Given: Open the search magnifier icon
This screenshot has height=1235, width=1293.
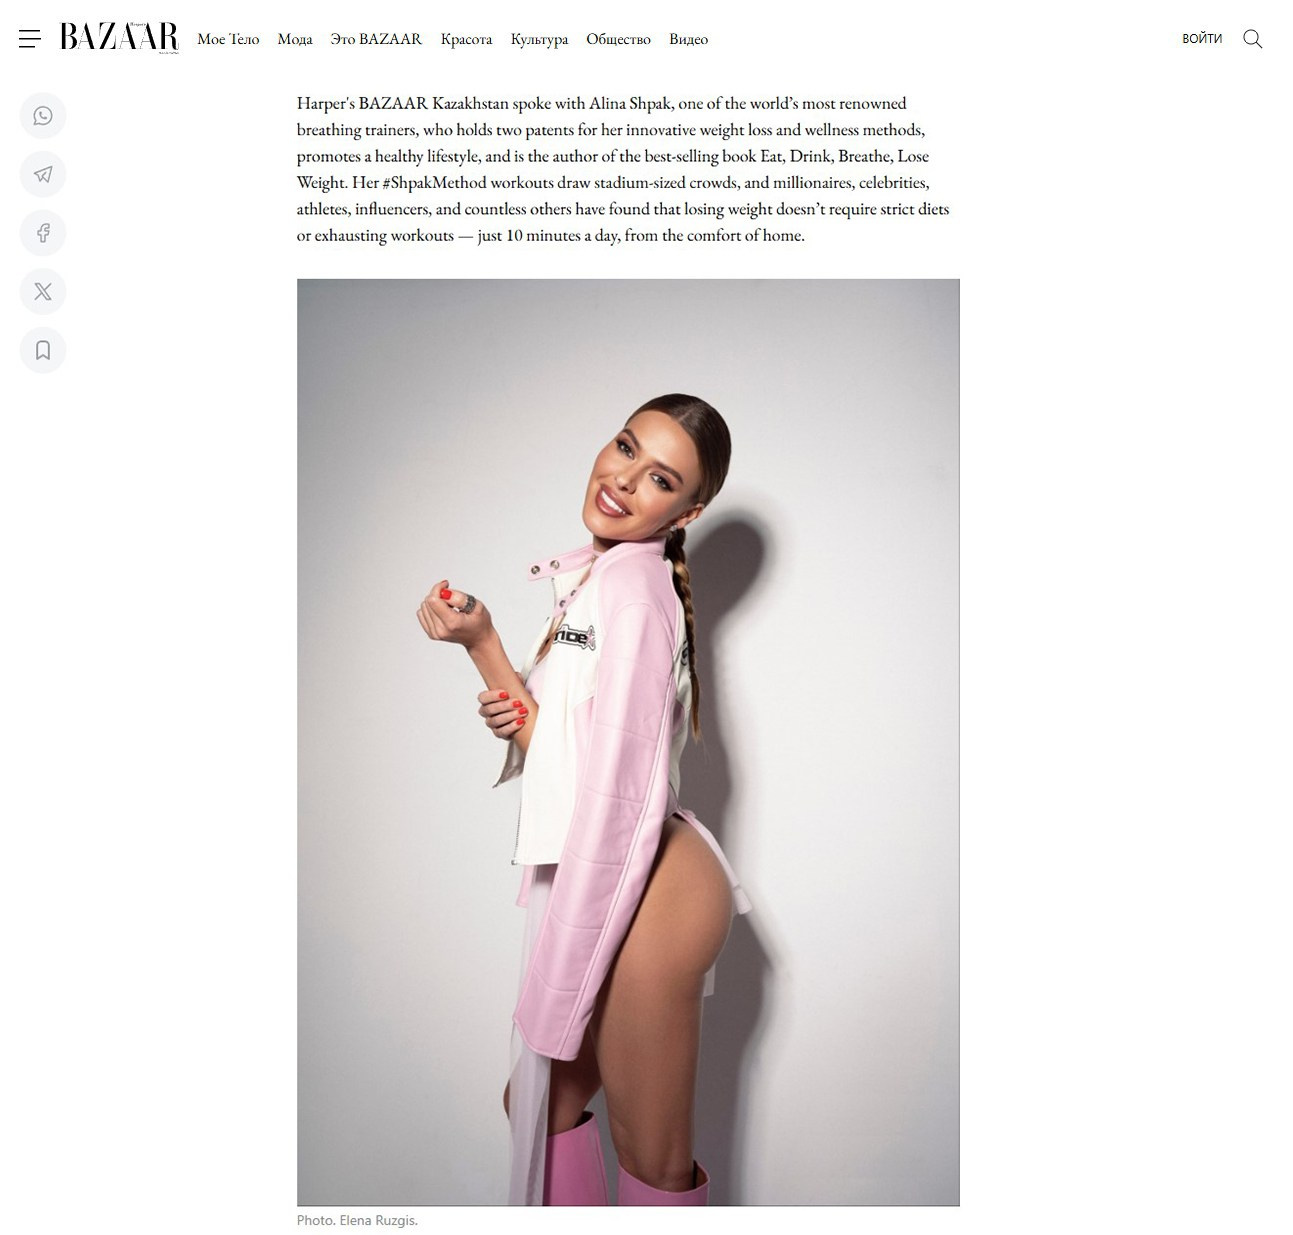Looking at the screenshot, I should [1252, 39].
